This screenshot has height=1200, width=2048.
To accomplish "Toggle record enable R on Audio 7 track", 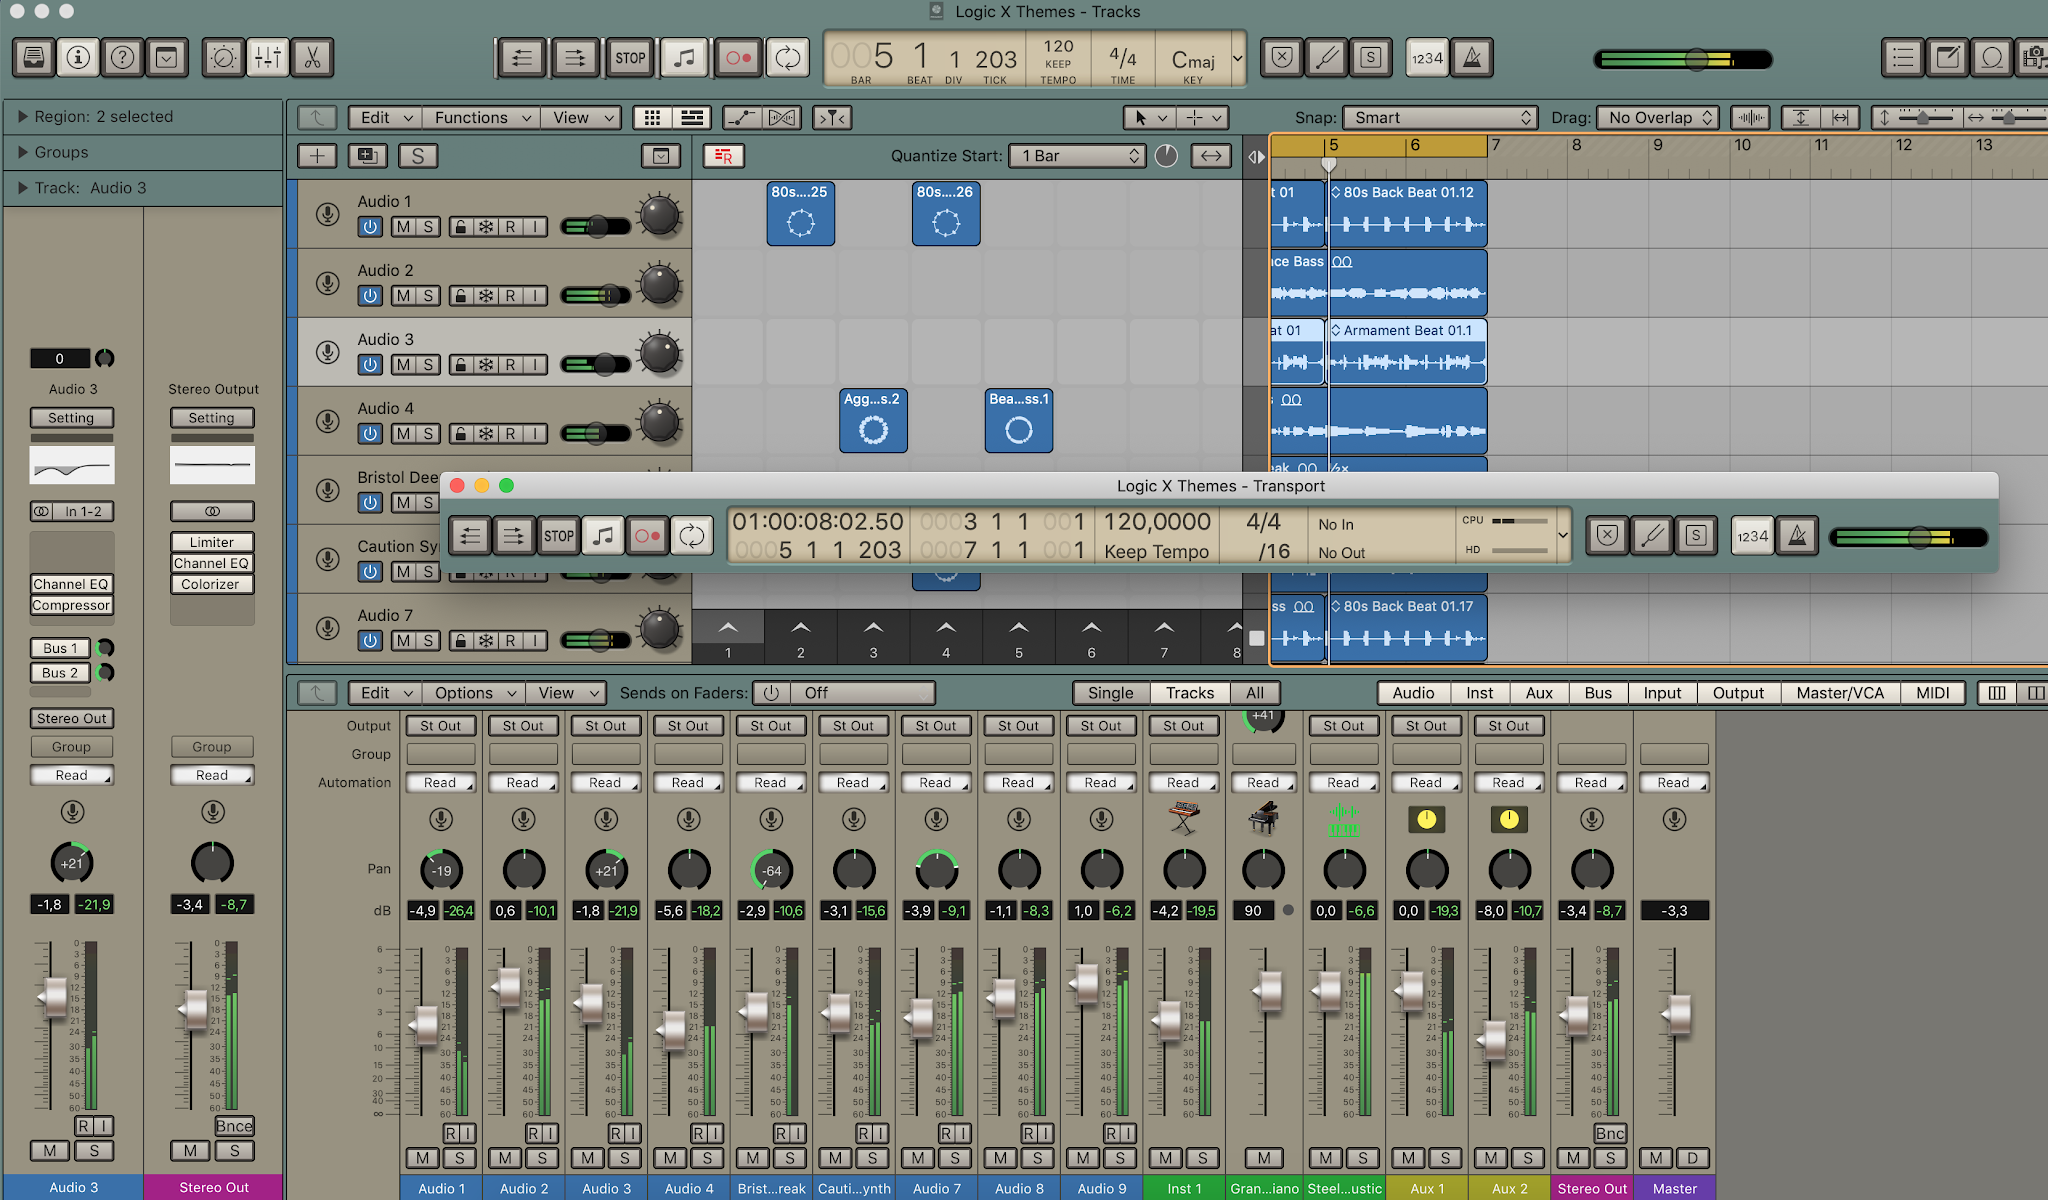I will (x=510, y=641).
